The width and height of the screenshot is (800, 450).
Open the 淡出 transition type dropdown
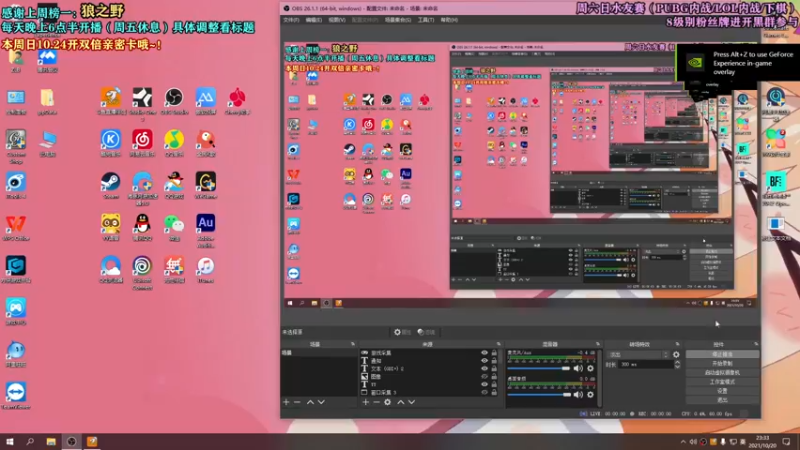tap(638, 355)
